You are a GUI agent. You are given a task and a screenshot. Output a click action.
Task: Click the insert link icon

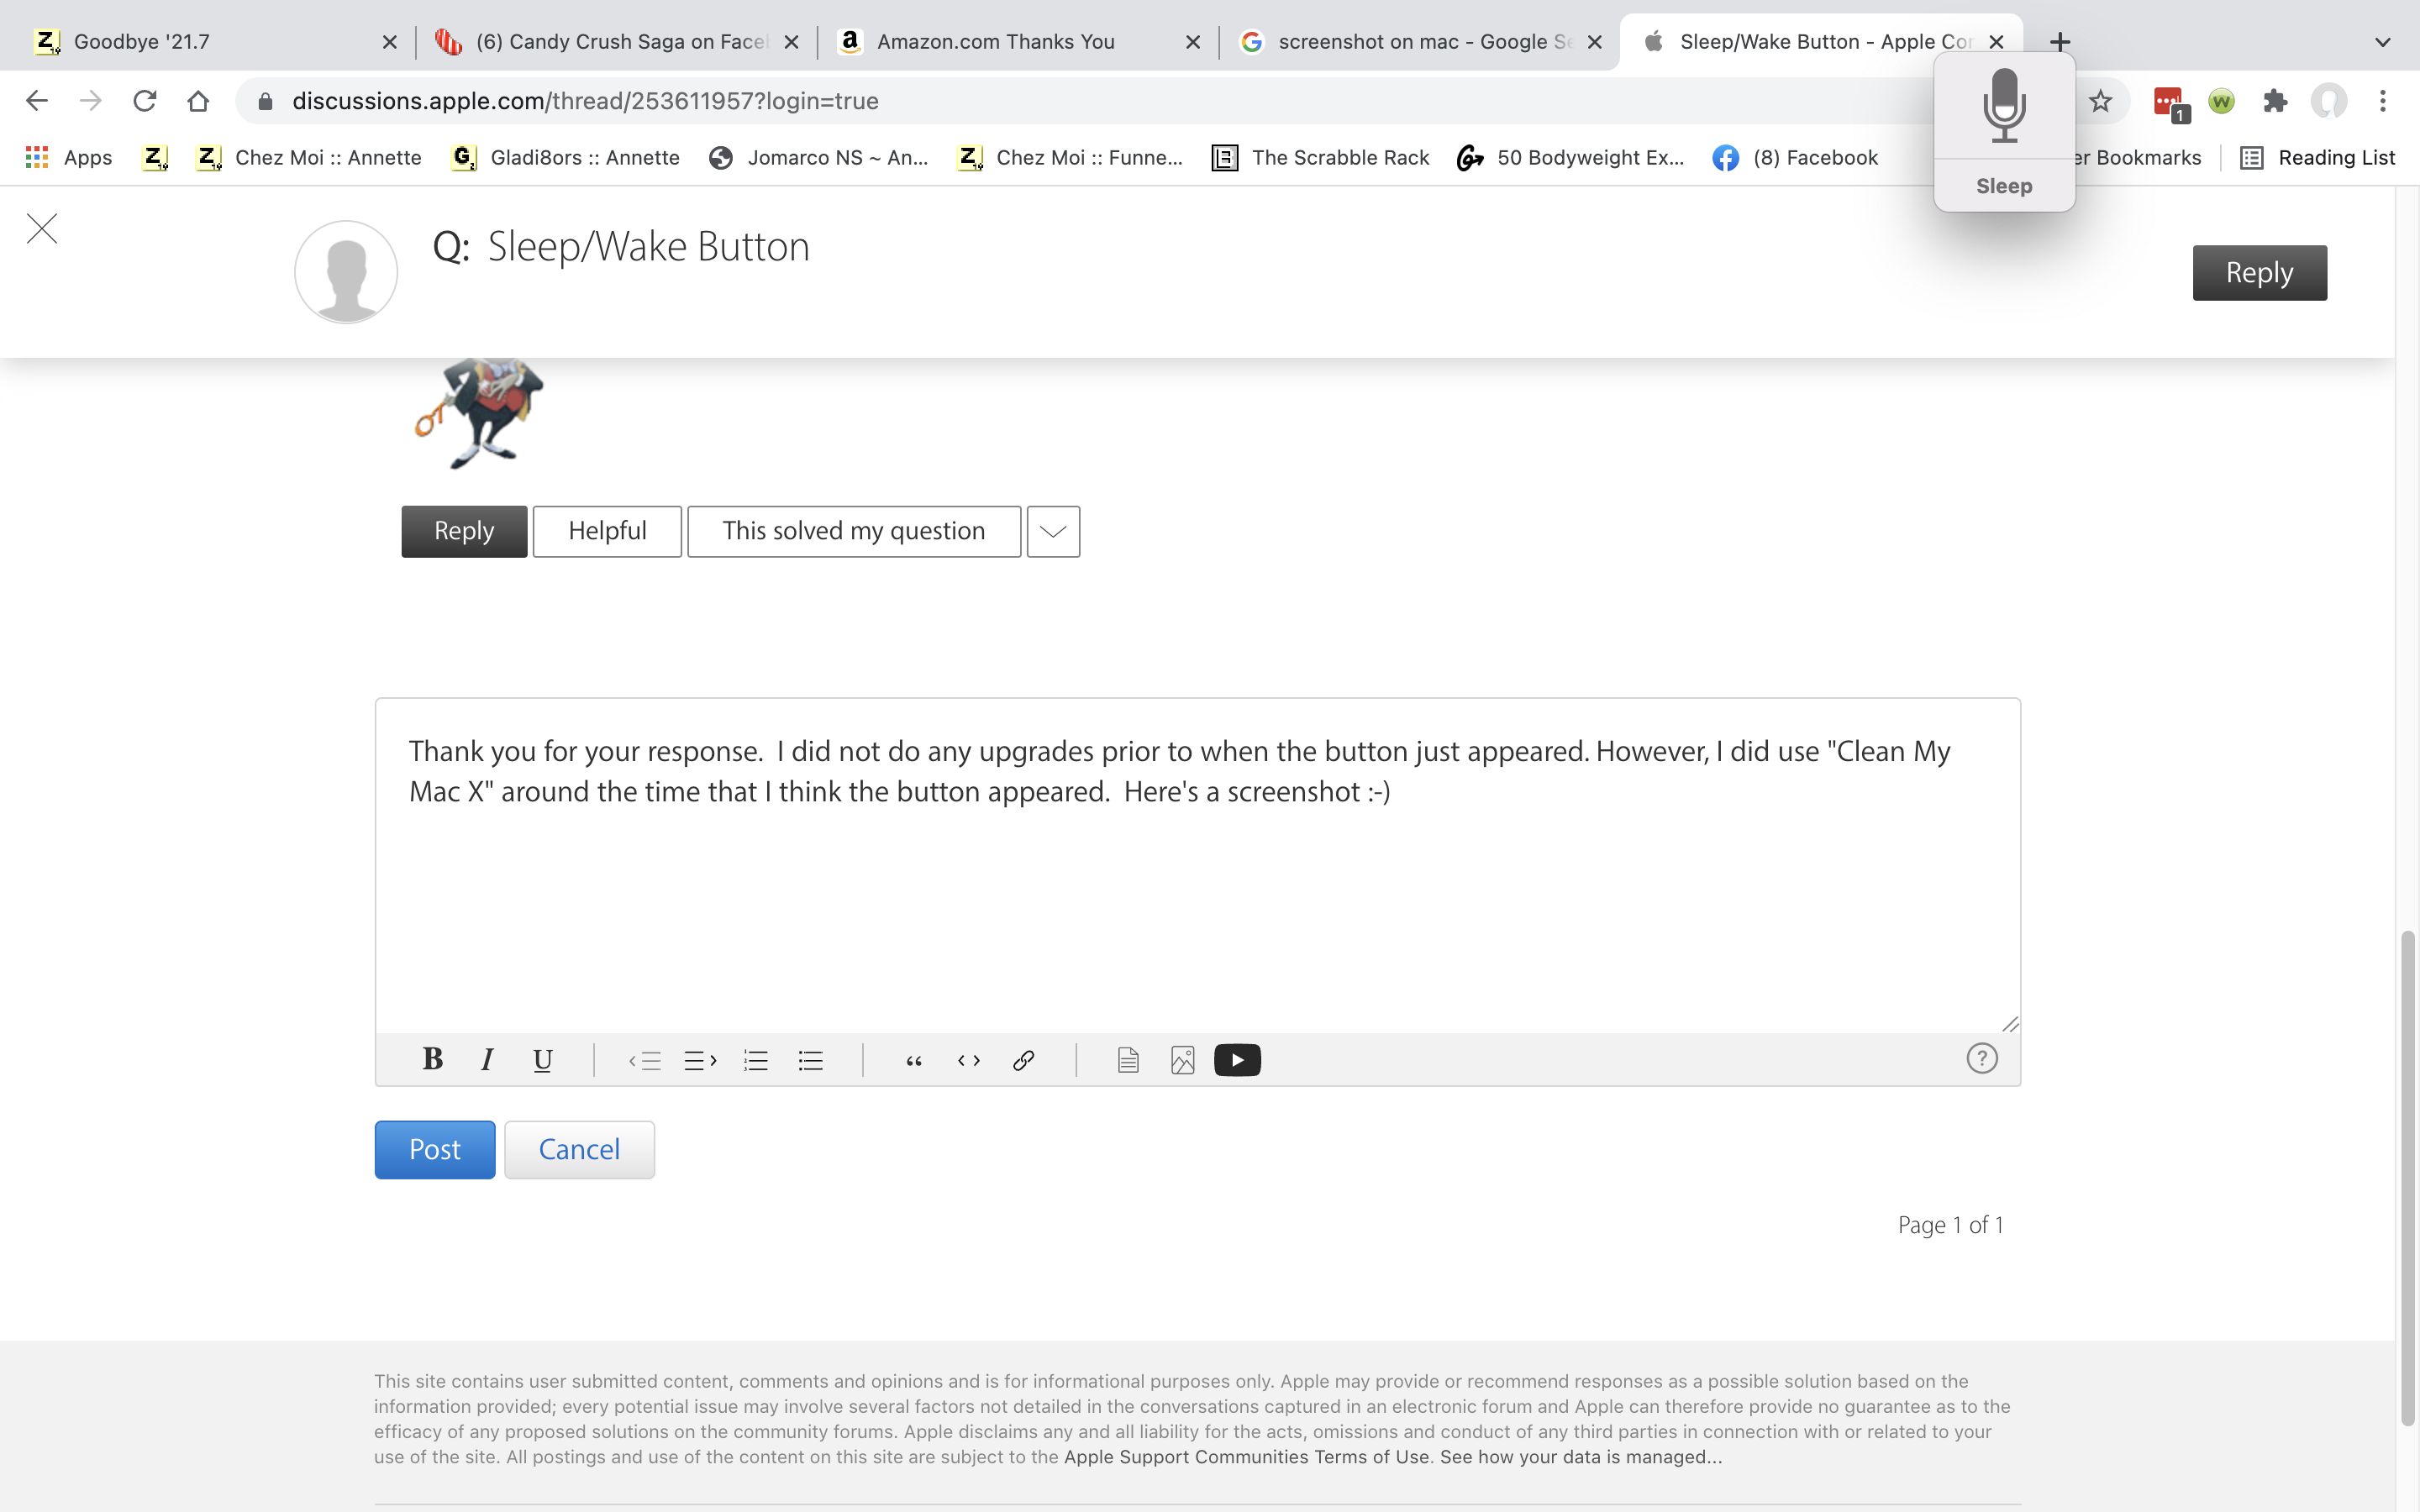coord(1022,1060)
